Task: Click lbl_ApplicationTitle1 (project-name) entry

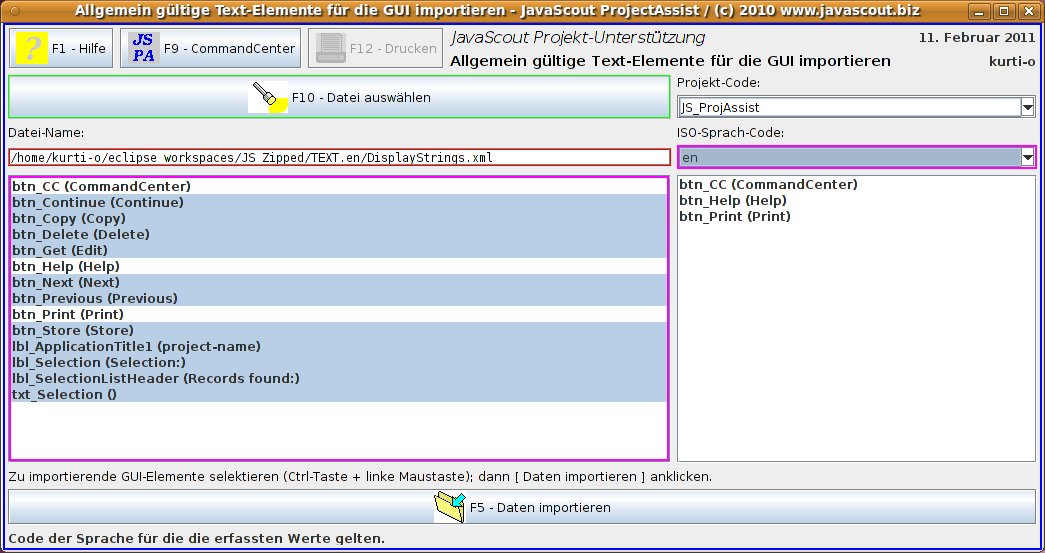Action: click(136, 346)
